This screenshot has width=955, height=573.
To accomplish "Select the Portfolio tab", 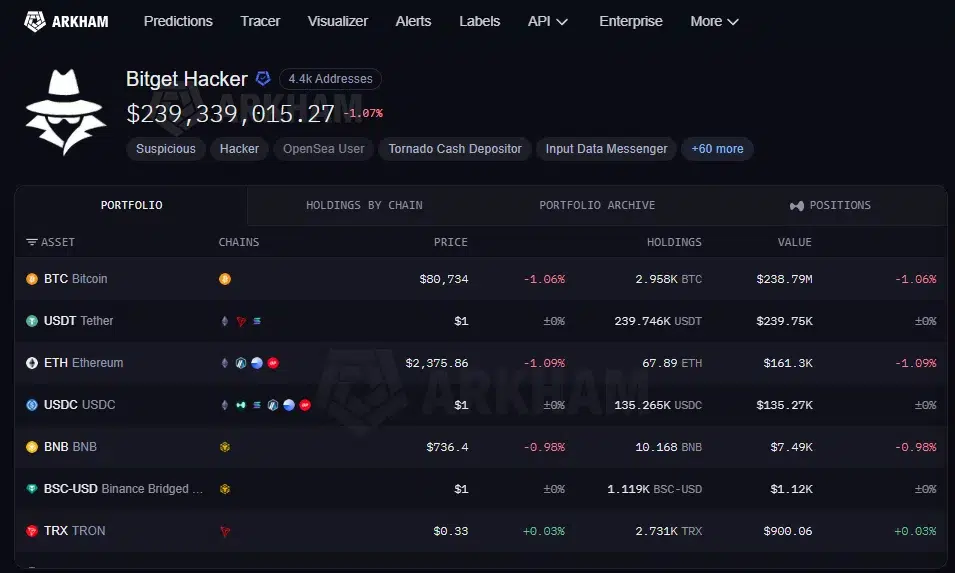I will click(x=132, y=205).
